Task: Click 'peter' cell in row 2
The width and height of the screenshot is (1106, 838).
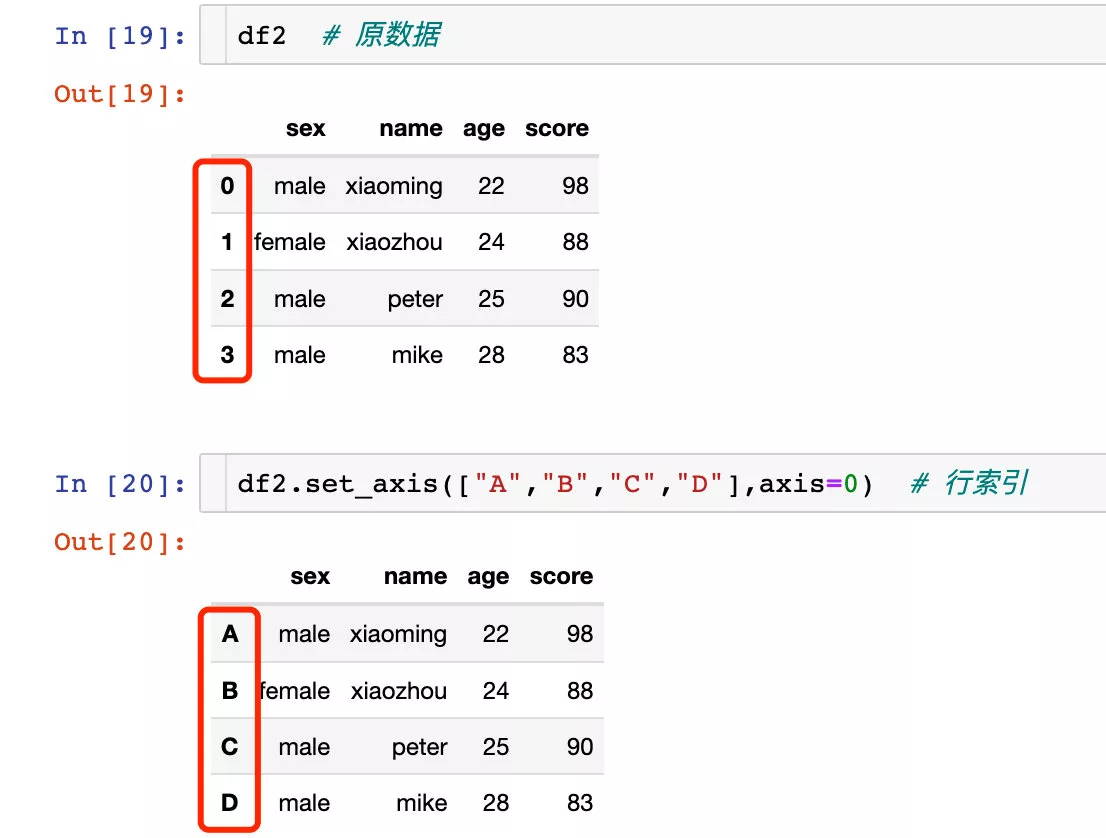Action: [x=415, y=300]
